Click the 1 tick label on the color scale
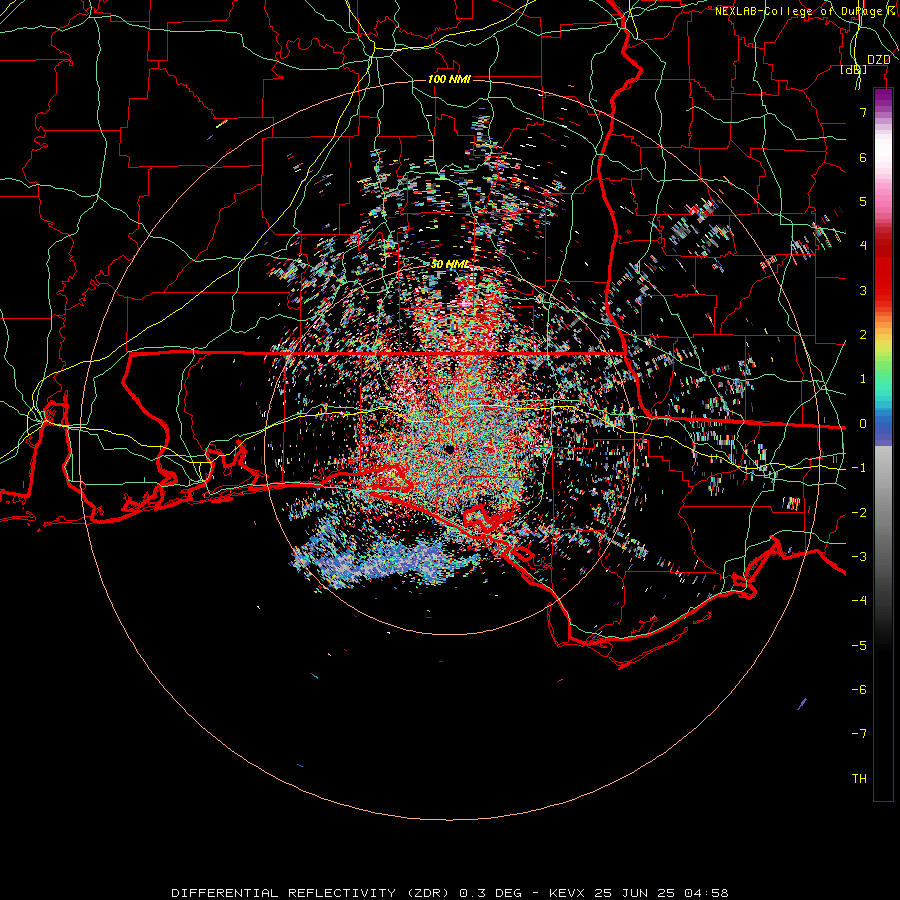This screenshot has height=900, width=900. (x=863, y=379)
